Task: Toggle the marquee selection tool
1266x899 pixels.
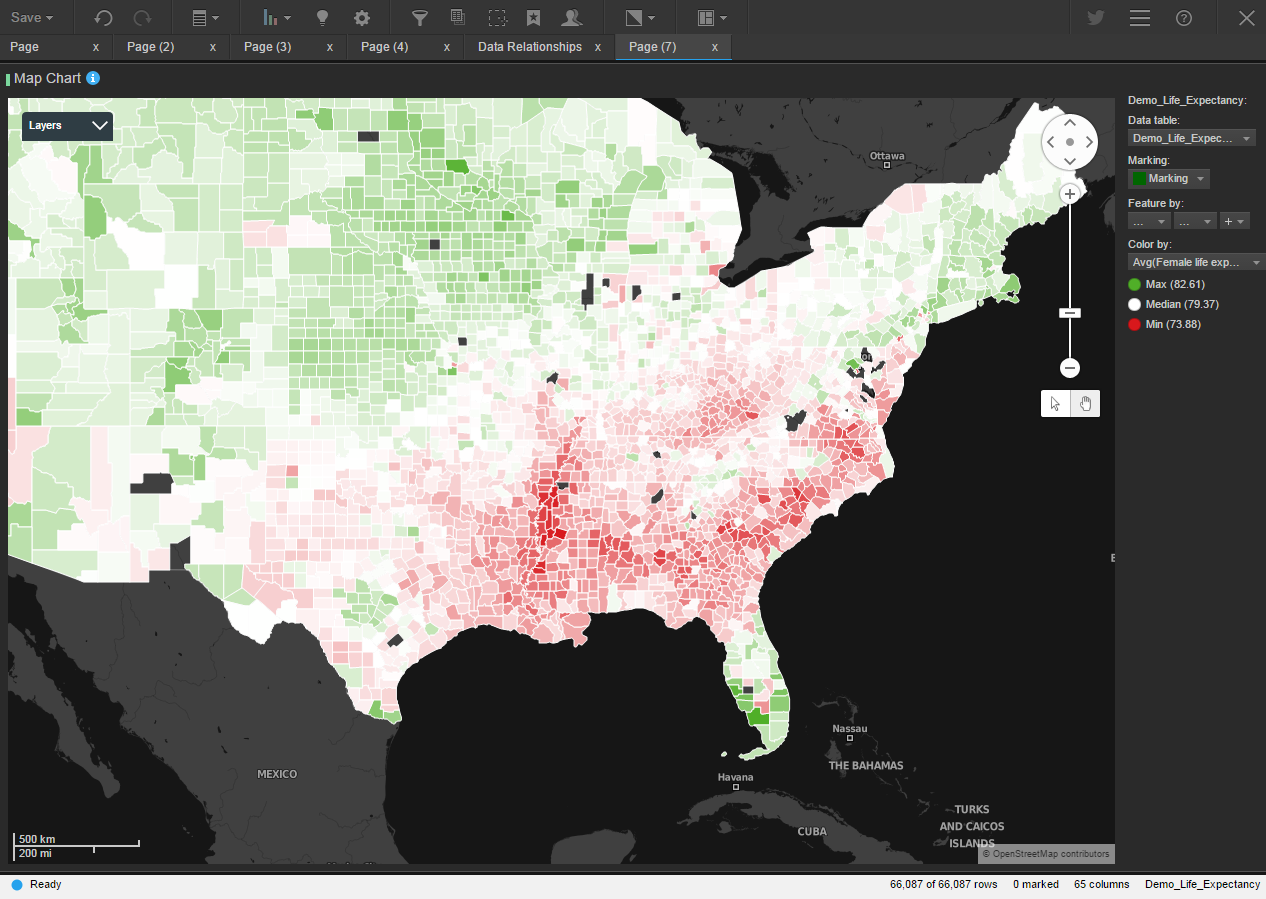Action: (x=496, y=18)
